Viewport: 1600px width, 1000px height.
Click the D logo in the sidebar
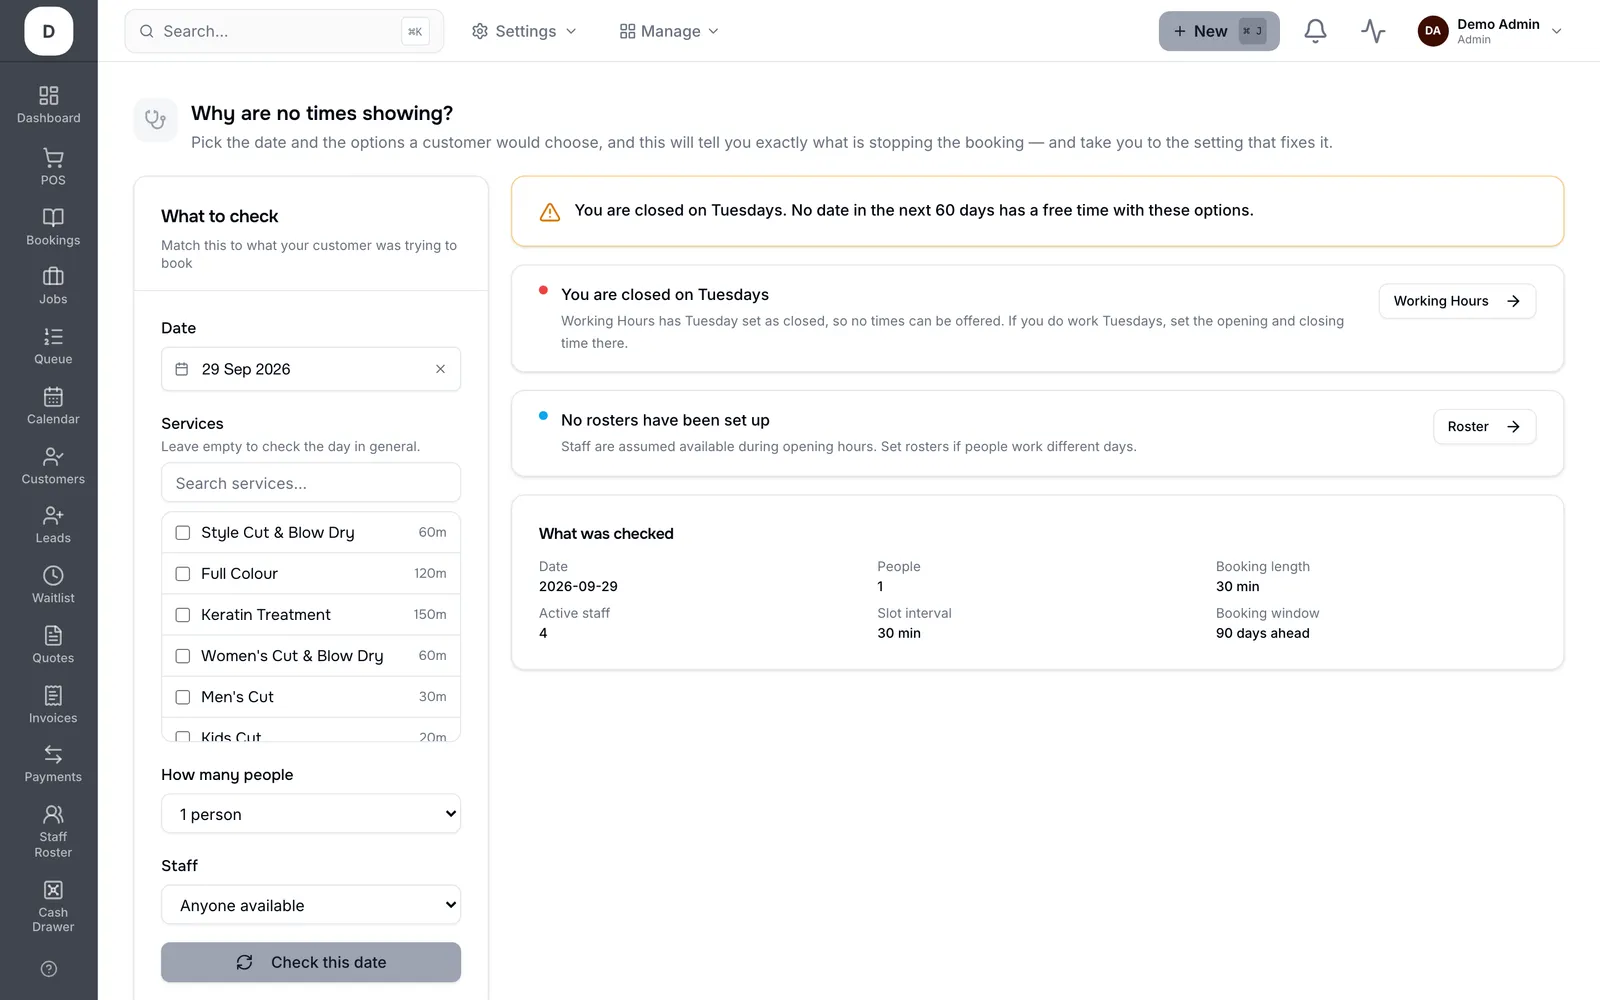point(49,31)
